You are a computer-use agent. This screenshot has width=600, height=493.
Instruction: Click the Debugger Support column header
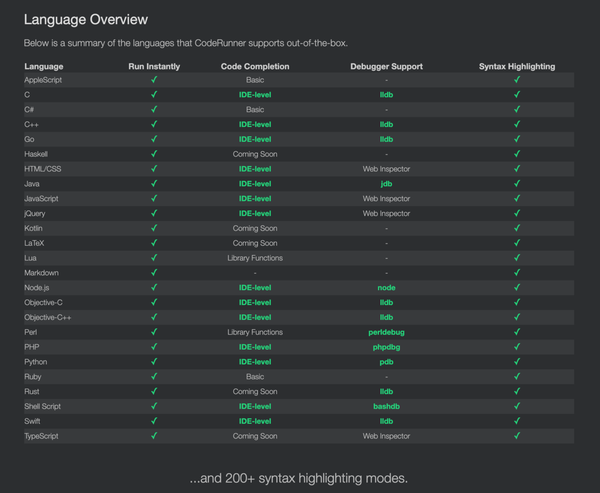[386, 66]
